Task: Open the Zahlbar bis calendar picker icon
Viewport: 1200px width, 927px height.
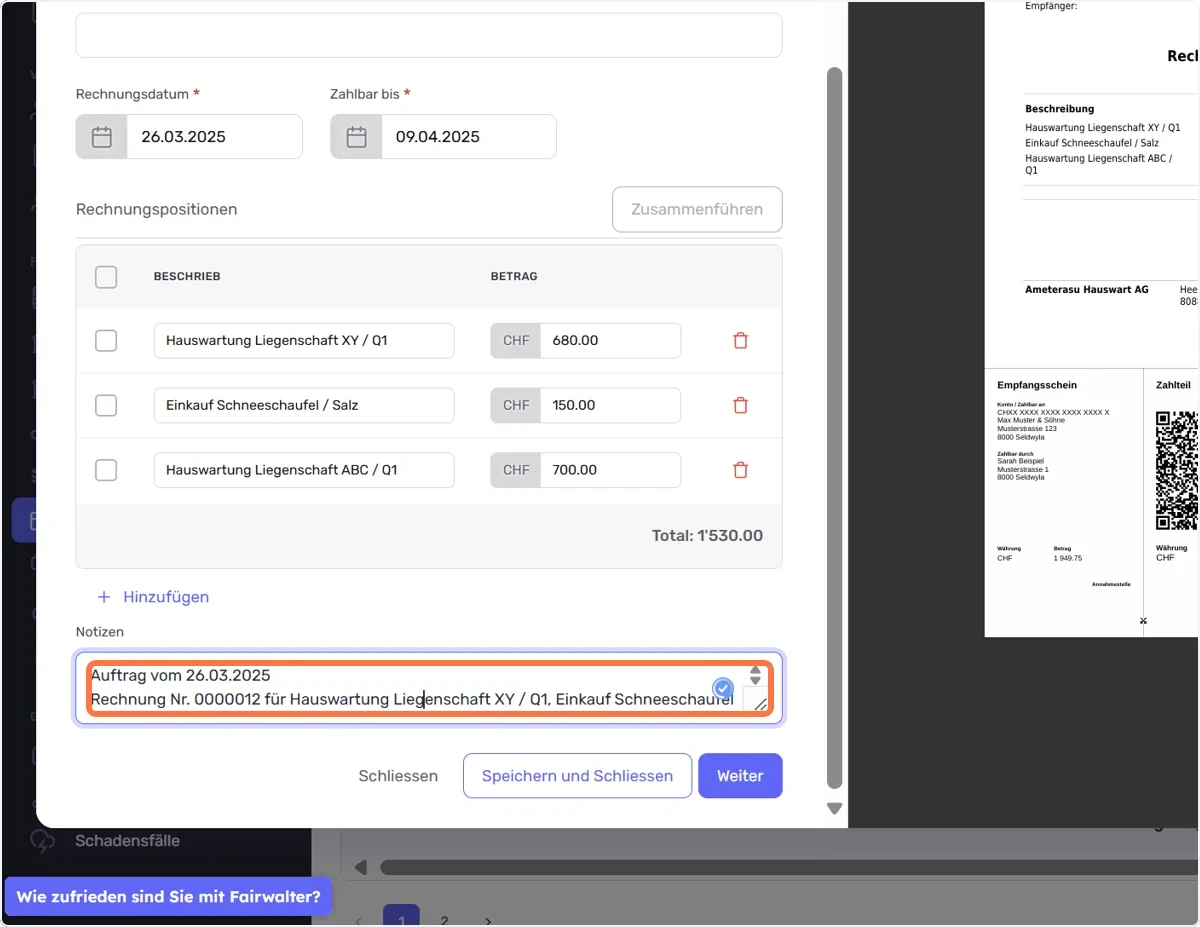Action: coord(356,137)
